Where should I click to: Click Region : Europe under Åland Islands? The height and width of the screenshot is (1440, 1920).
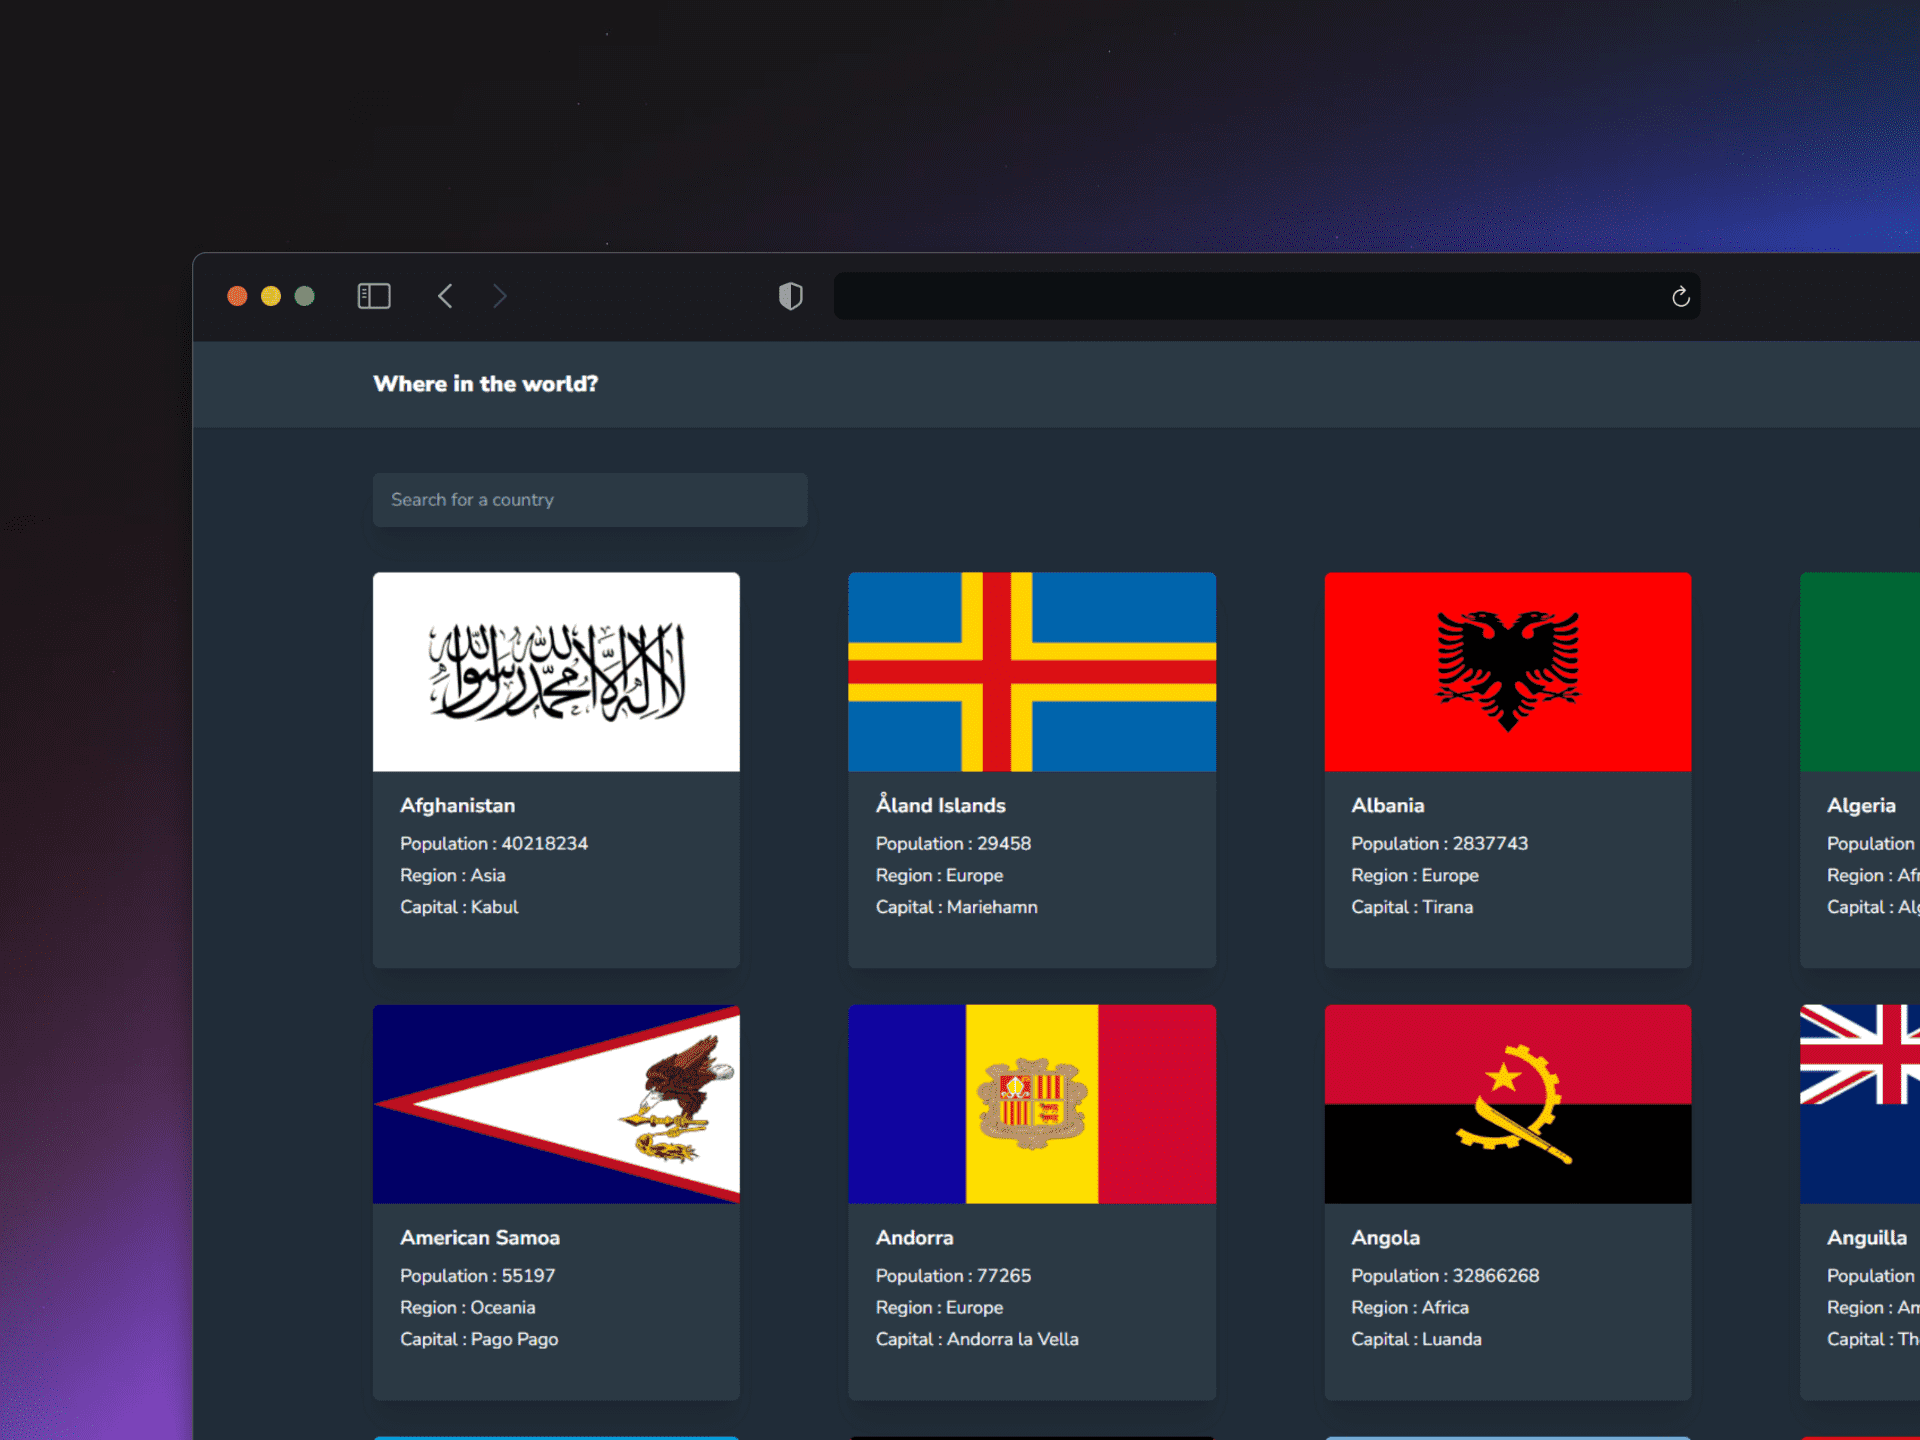[939, 875]
